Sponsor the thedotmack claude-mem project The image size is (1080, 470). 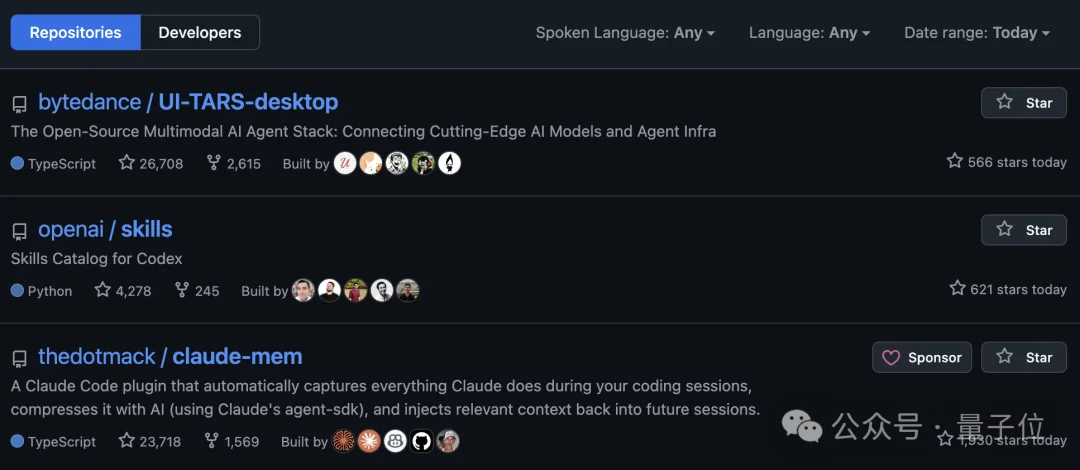point(922,357)
